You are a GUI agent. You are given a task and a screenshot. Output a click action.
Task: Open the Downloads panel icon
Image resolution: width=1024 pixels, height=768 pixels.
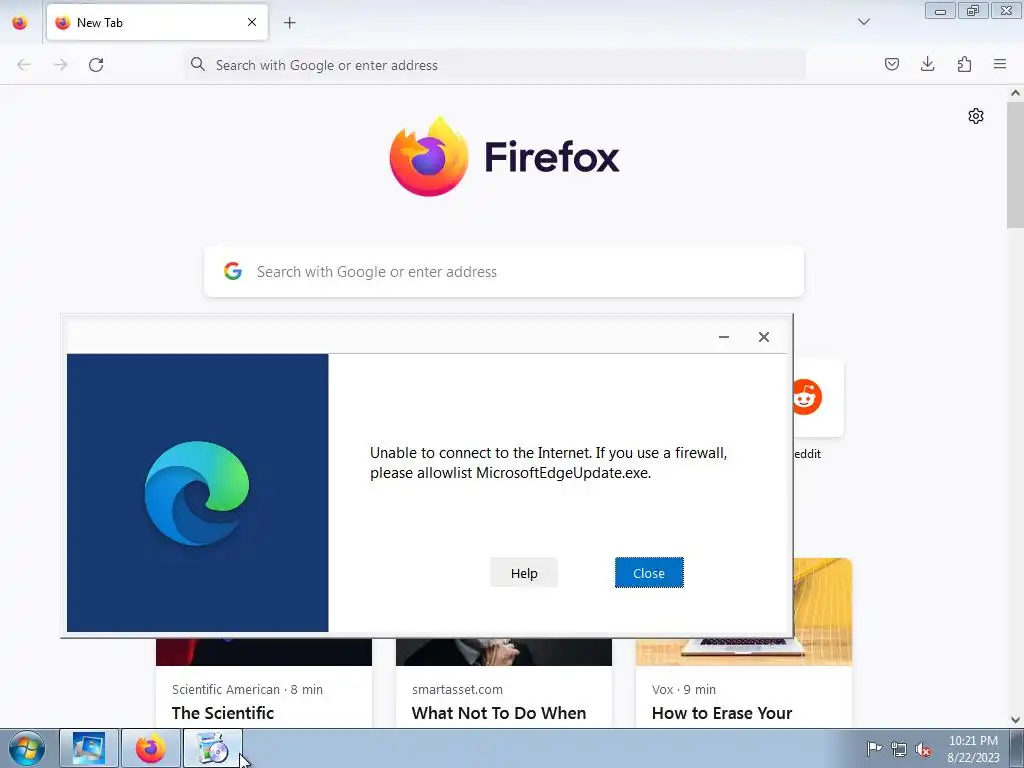point(927,64)
